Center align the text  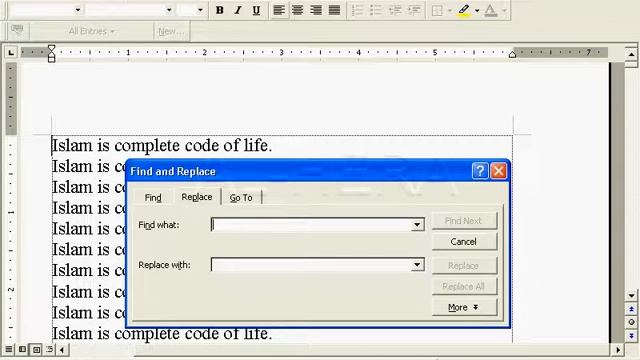298,10
